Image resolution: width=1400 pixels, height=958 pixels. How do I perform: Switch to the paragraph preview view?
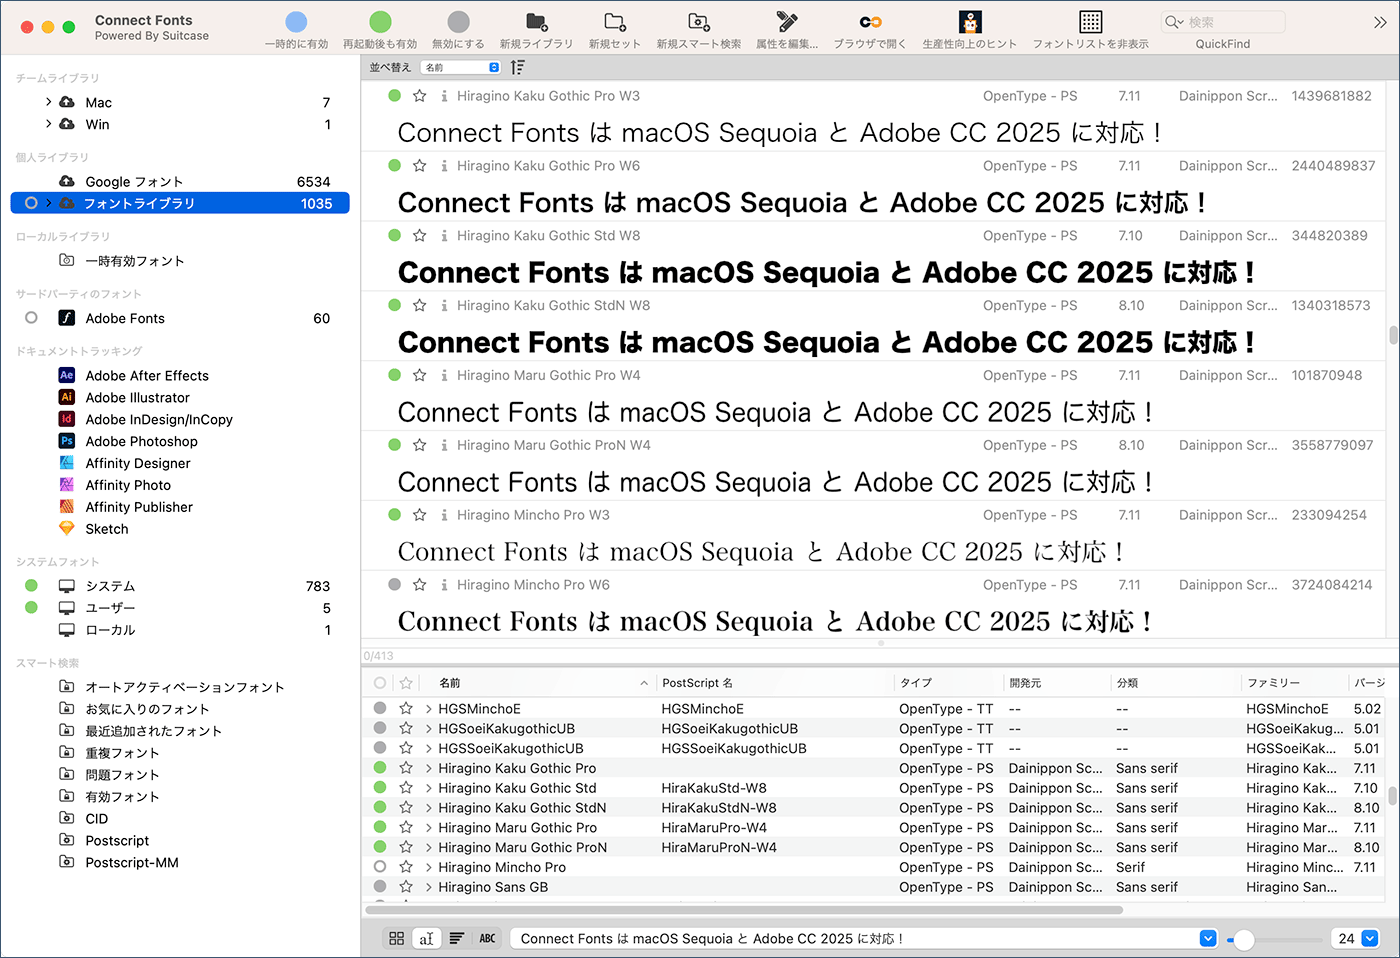457,938
